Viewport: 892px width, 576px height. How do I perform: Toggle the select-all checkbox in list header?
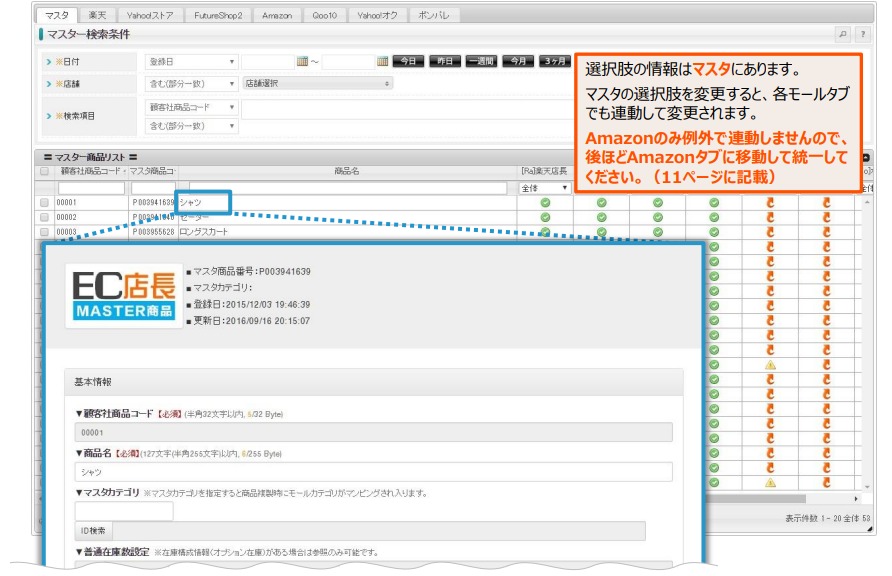pos(44,171)
